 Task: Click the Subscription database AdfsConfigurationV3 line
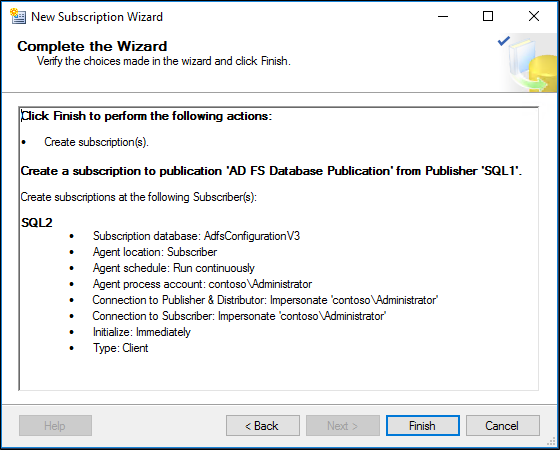tap(196, 236)
